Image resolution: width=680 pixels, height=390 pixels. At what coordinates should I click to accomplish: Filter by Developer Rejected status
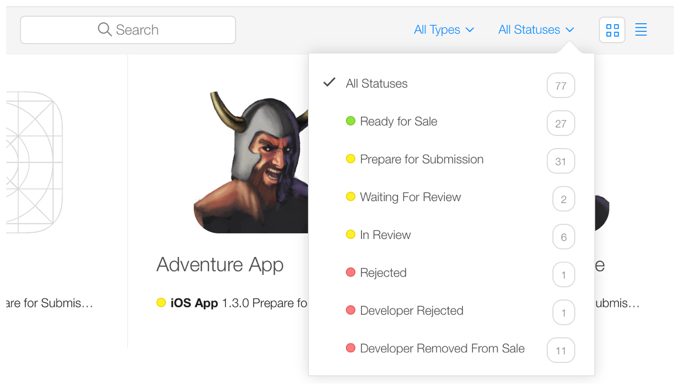click(451, 311)
